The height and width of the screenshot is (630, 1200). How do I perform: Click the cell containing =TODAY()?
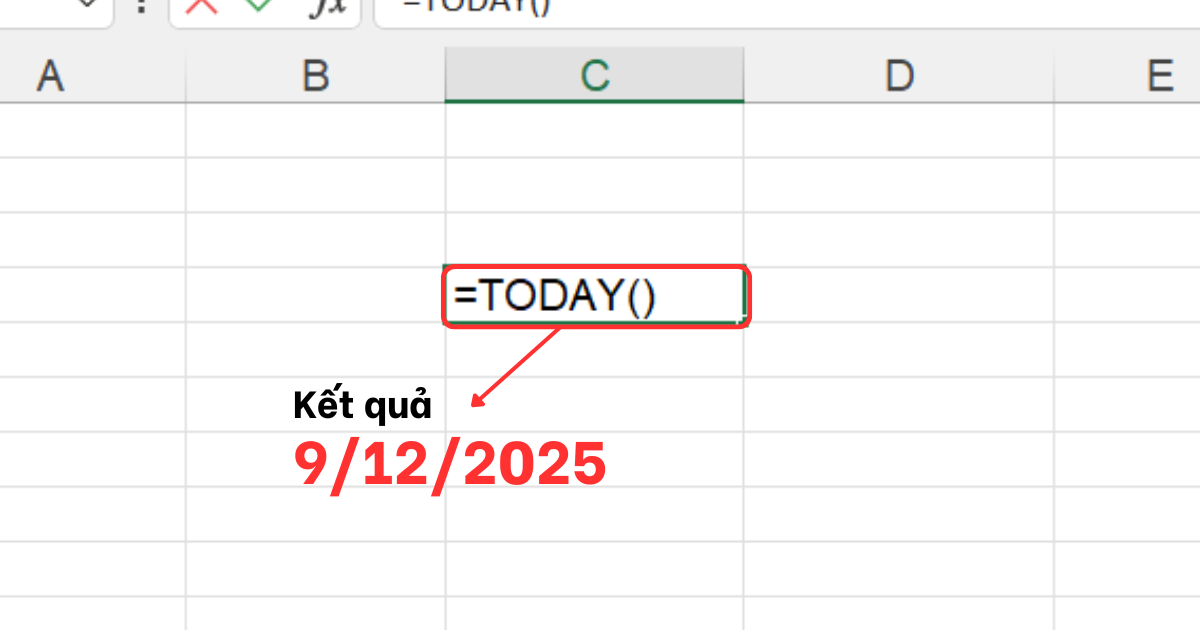pos(595,296)
